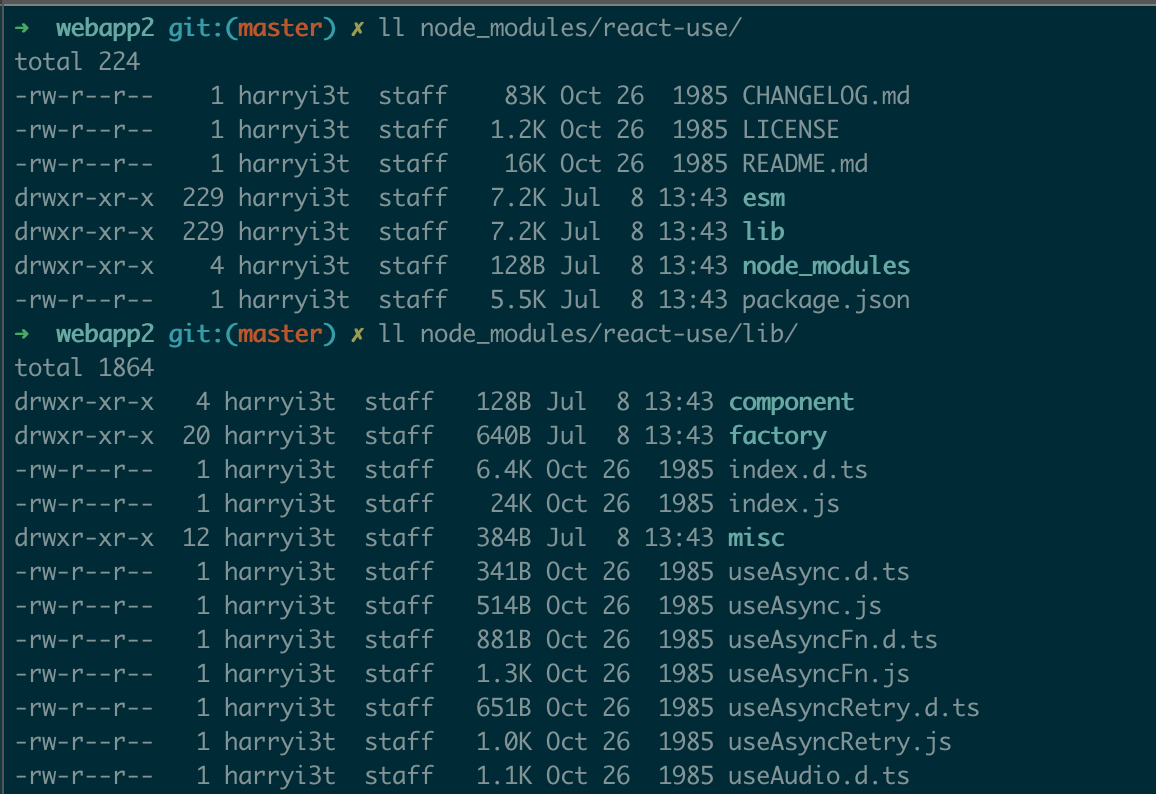Click the 5.5K size of package.json
Viewport: 1156px width, 794px height.
point(518,299)
